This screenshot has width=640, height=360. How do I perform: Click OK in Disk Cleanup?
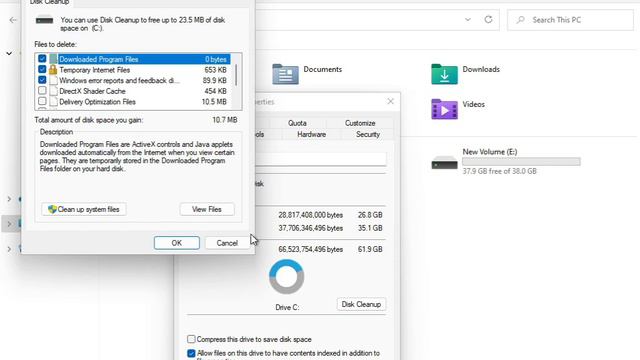(177, 243)
